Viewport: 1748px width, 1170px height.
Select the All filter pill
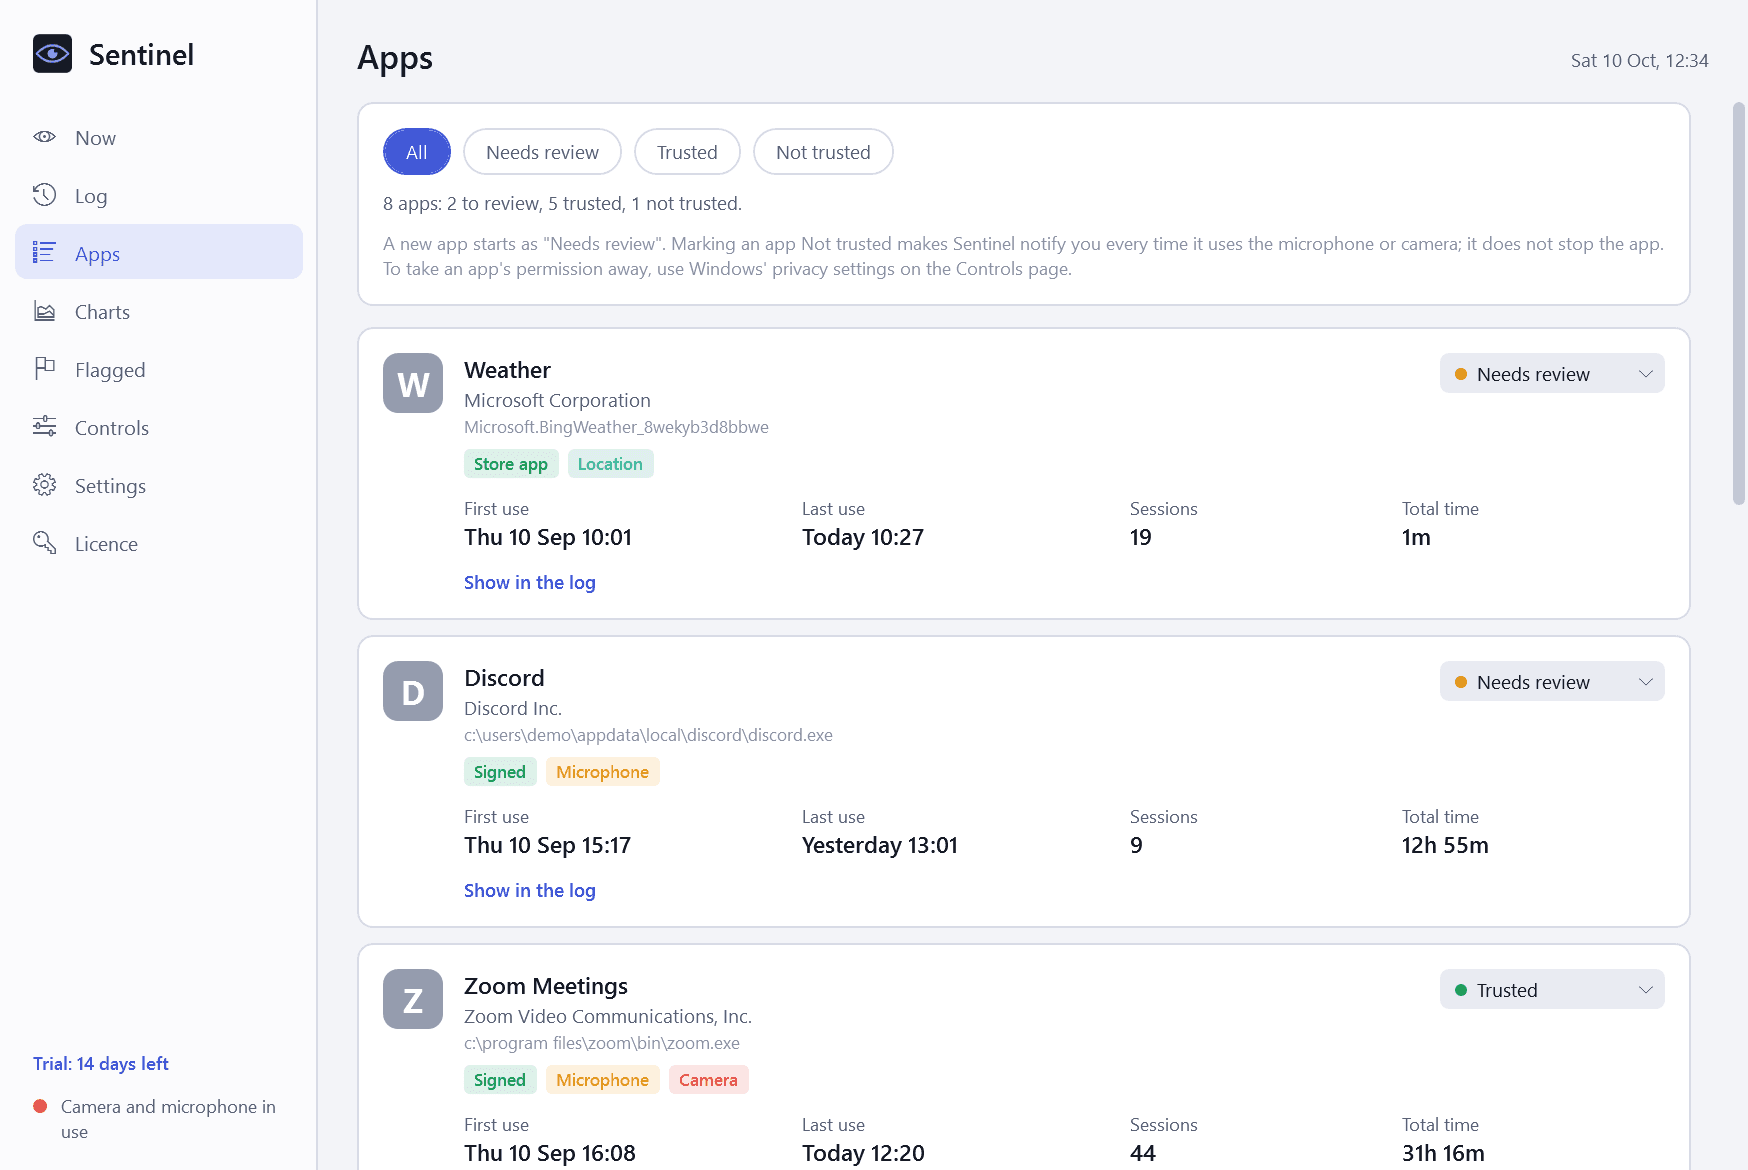(417, 152)
